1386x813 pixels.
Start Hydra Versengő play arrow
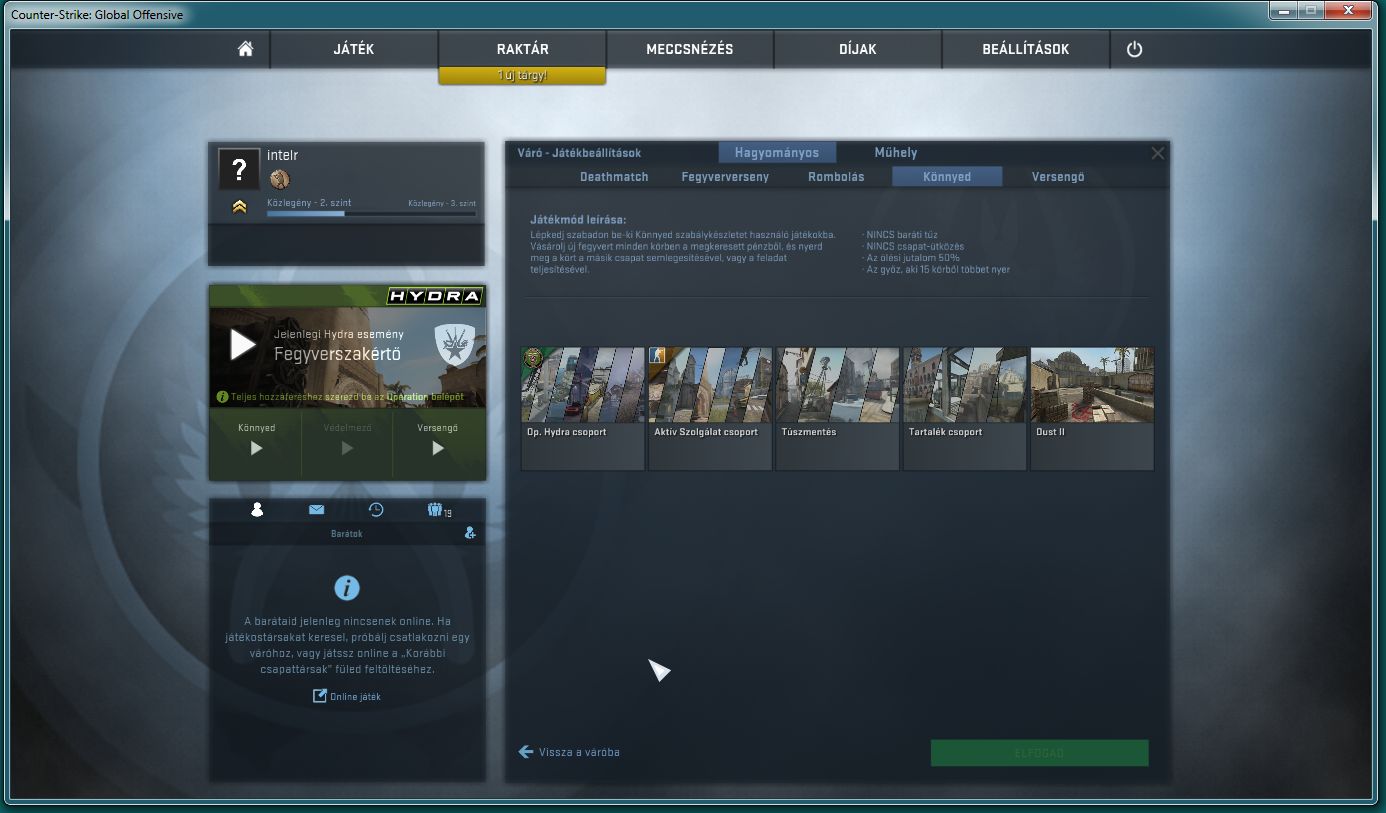tap(438, 448)
